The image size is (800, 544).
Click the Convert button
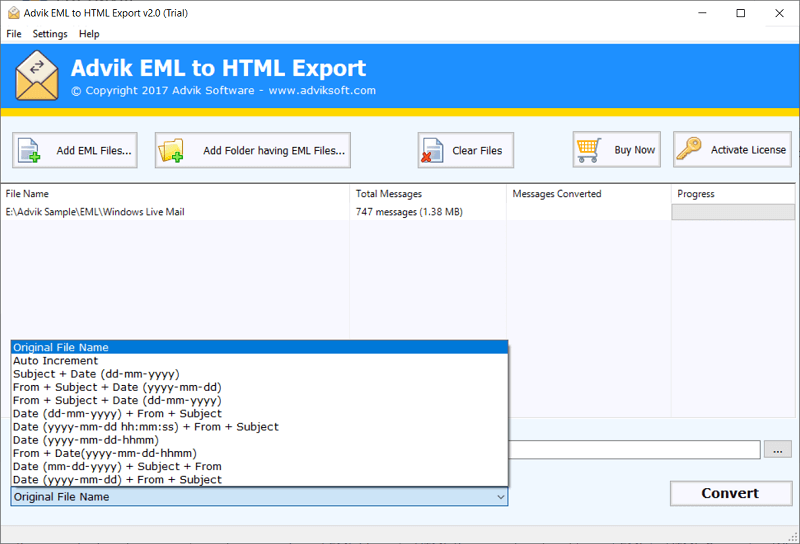pos(731,493)
